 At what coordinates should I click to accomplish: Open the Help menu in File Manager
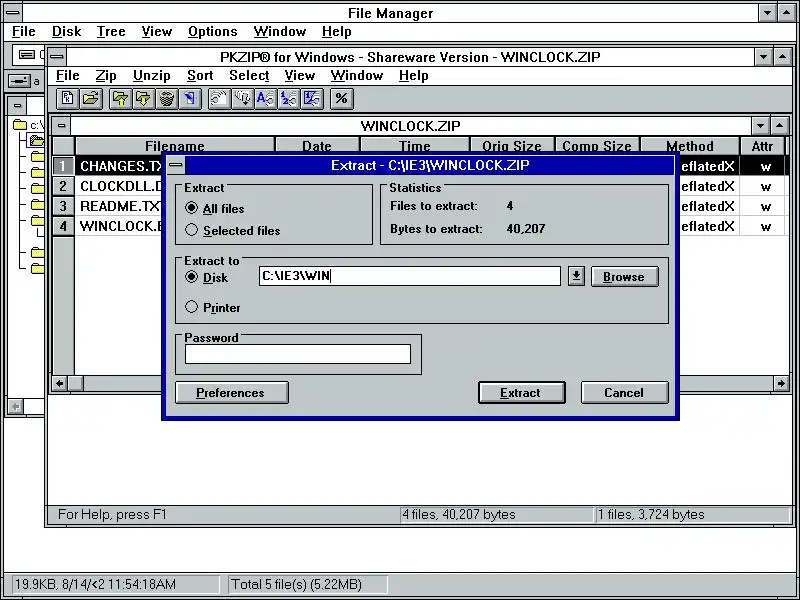coord(336,32)
